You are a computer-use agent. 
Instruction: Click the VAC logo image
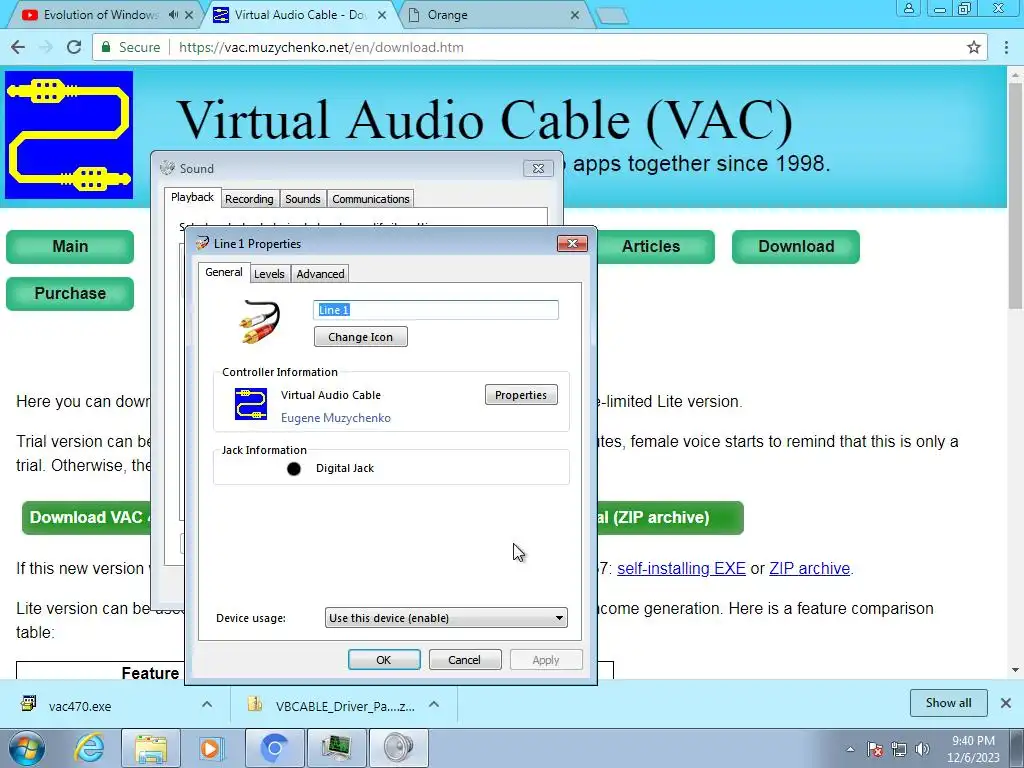tap(69, 135)
